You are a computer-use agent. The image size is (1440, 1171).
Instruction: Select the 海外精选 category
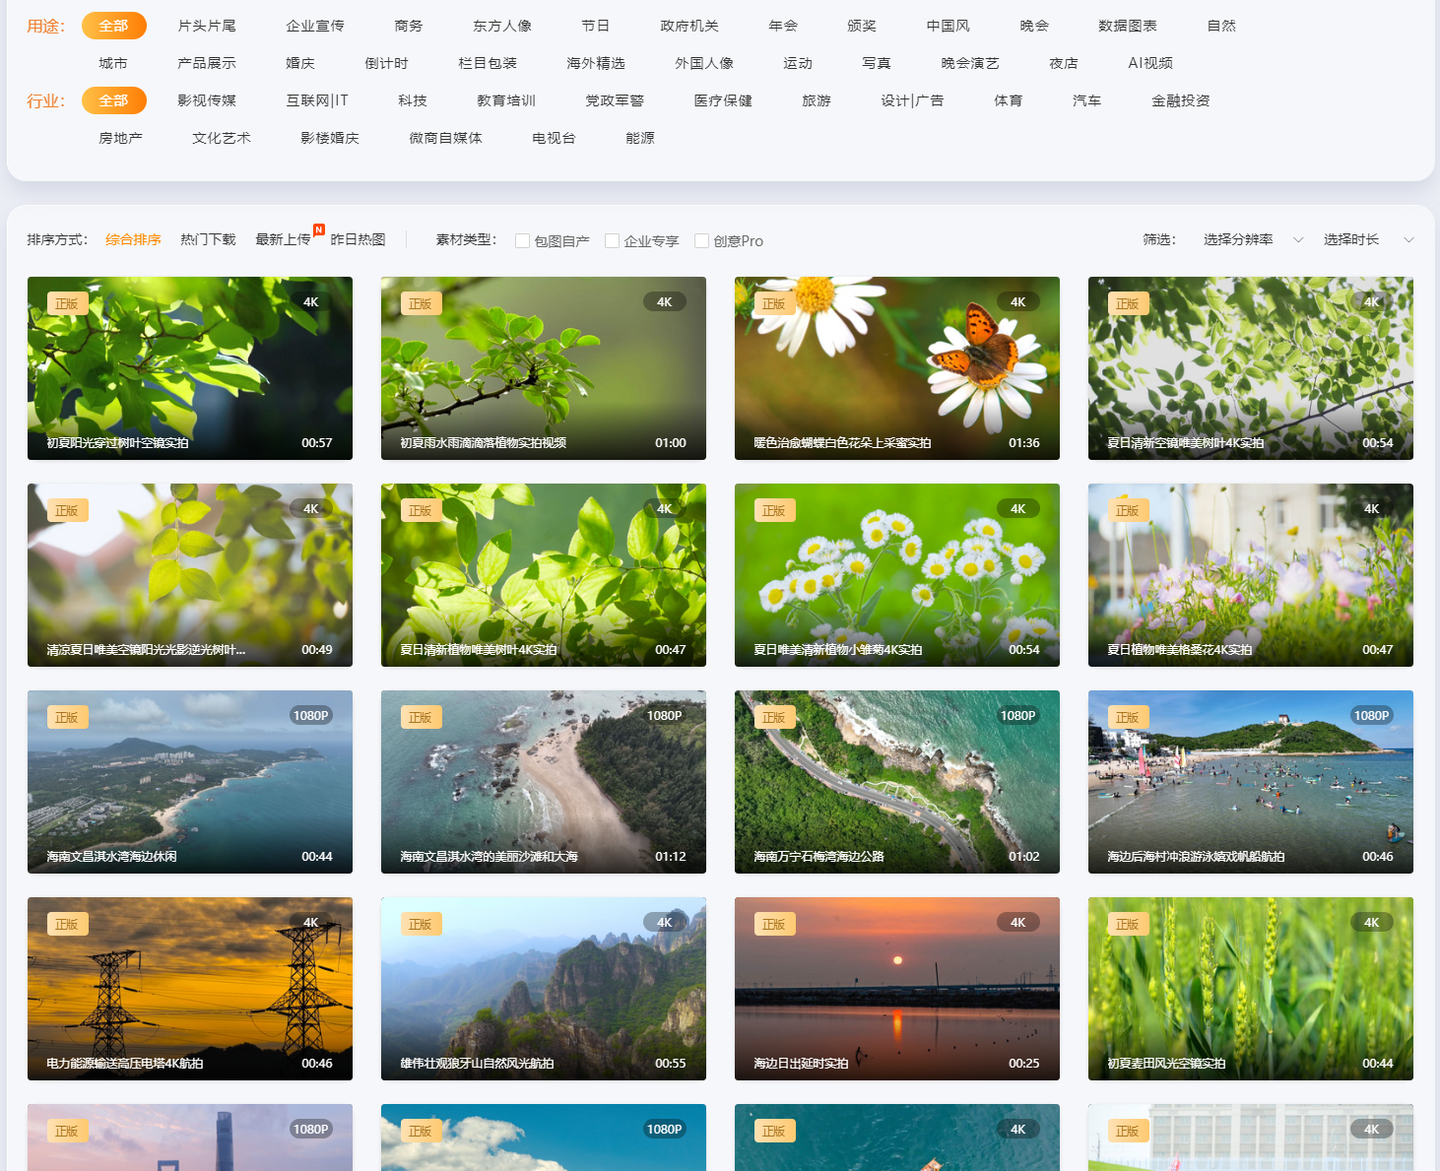[596, 63]
